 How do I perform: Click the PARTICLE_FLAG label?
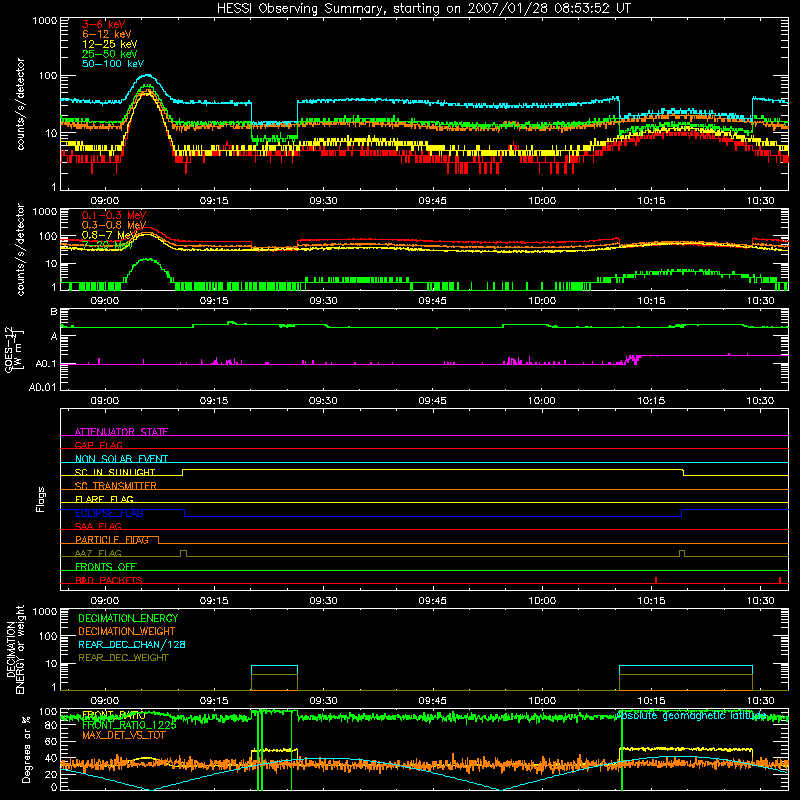click(112, 540)
